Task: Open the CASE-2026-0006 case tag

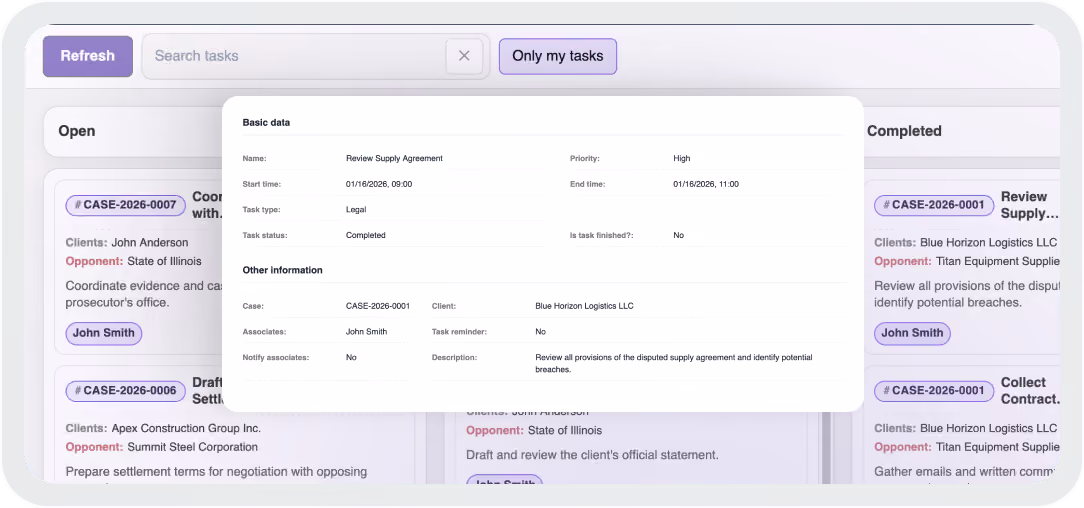Action: 126,391
